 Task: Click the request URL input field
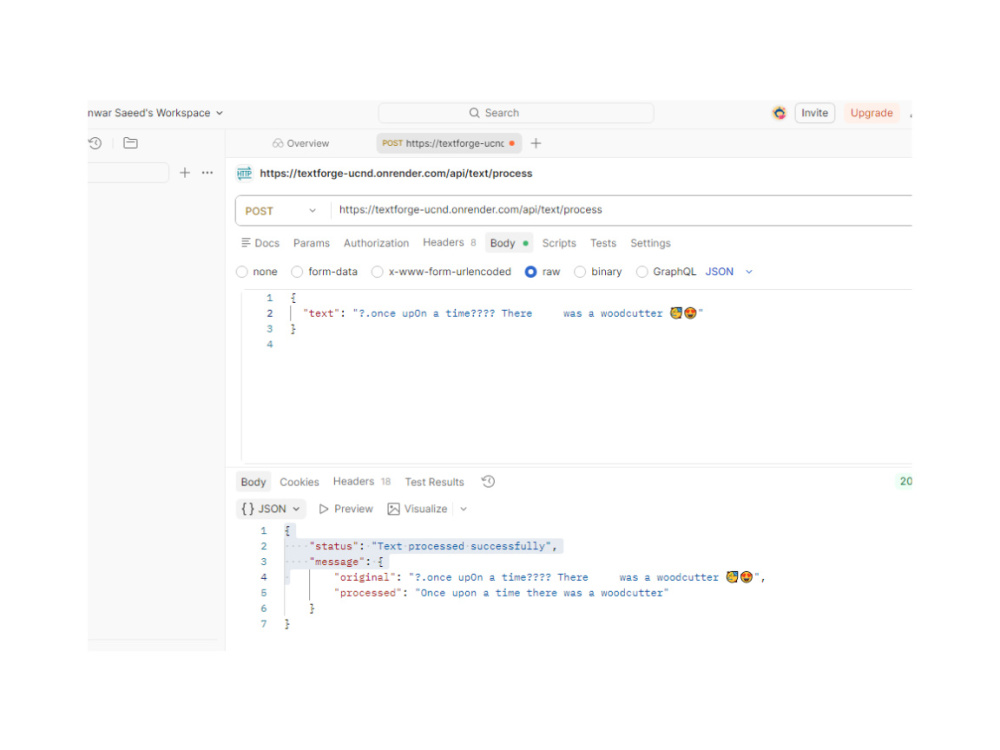pos(622,210)
